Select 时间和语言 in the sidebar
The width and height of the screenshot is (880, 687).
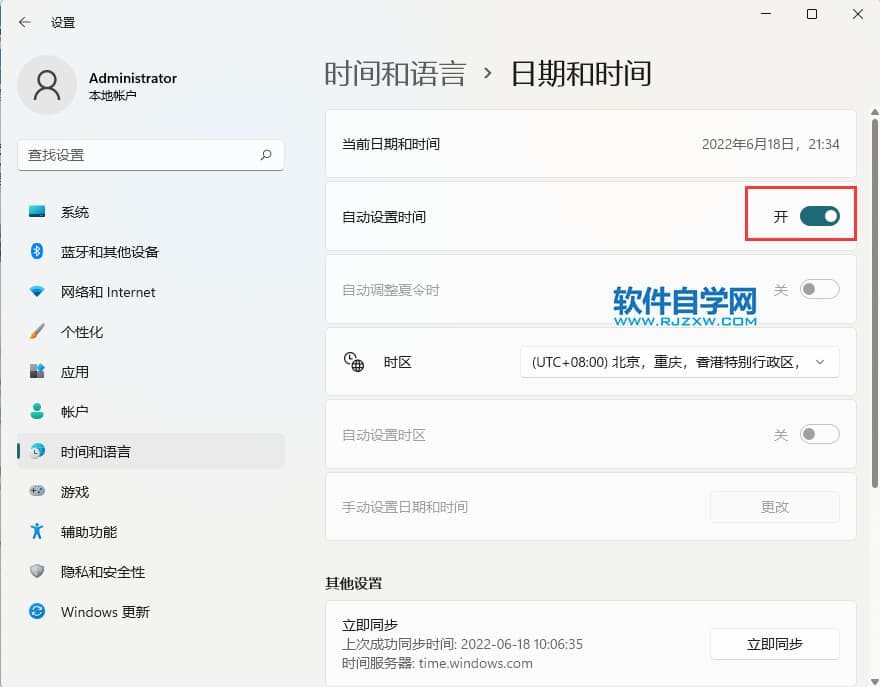point(95,452)
